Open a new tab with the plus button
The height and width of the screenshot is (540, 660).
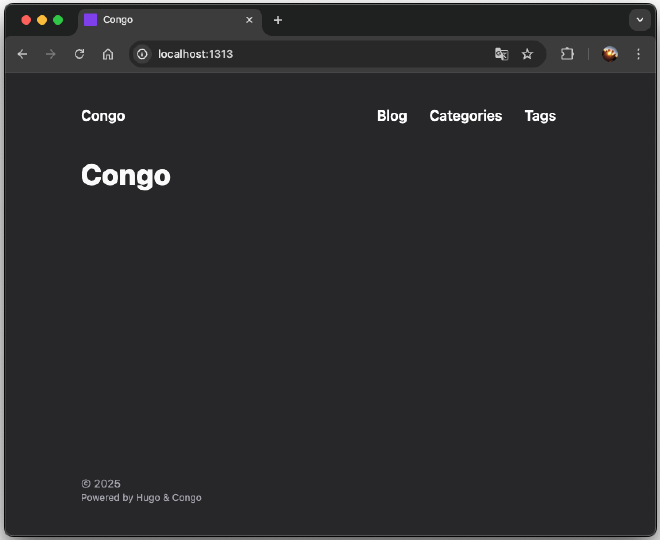(278, 20)
